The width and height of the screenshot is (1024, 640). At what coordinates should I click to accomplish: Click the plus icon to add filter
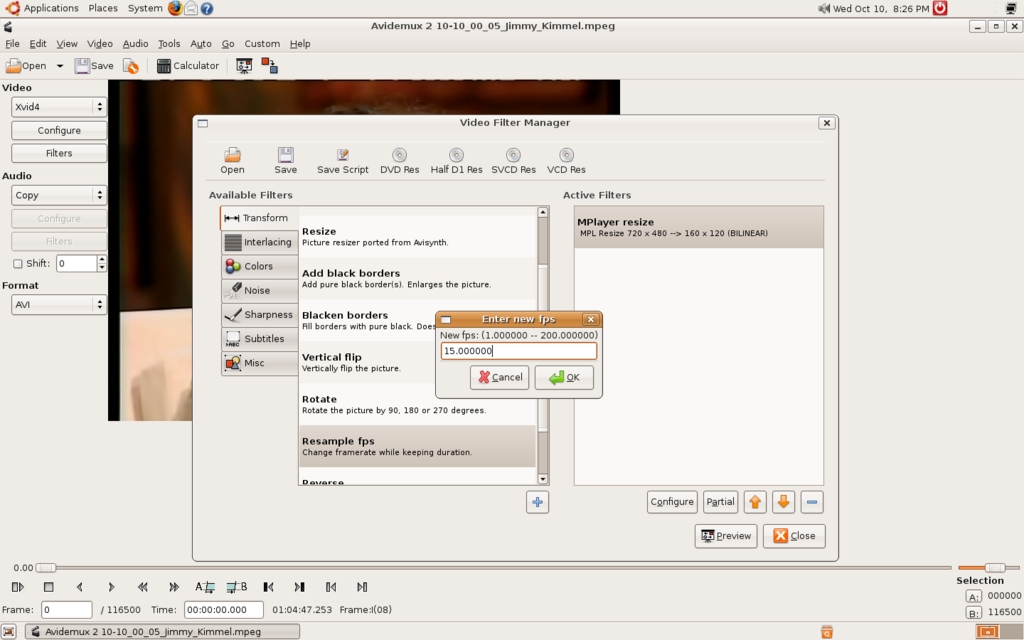538,502
